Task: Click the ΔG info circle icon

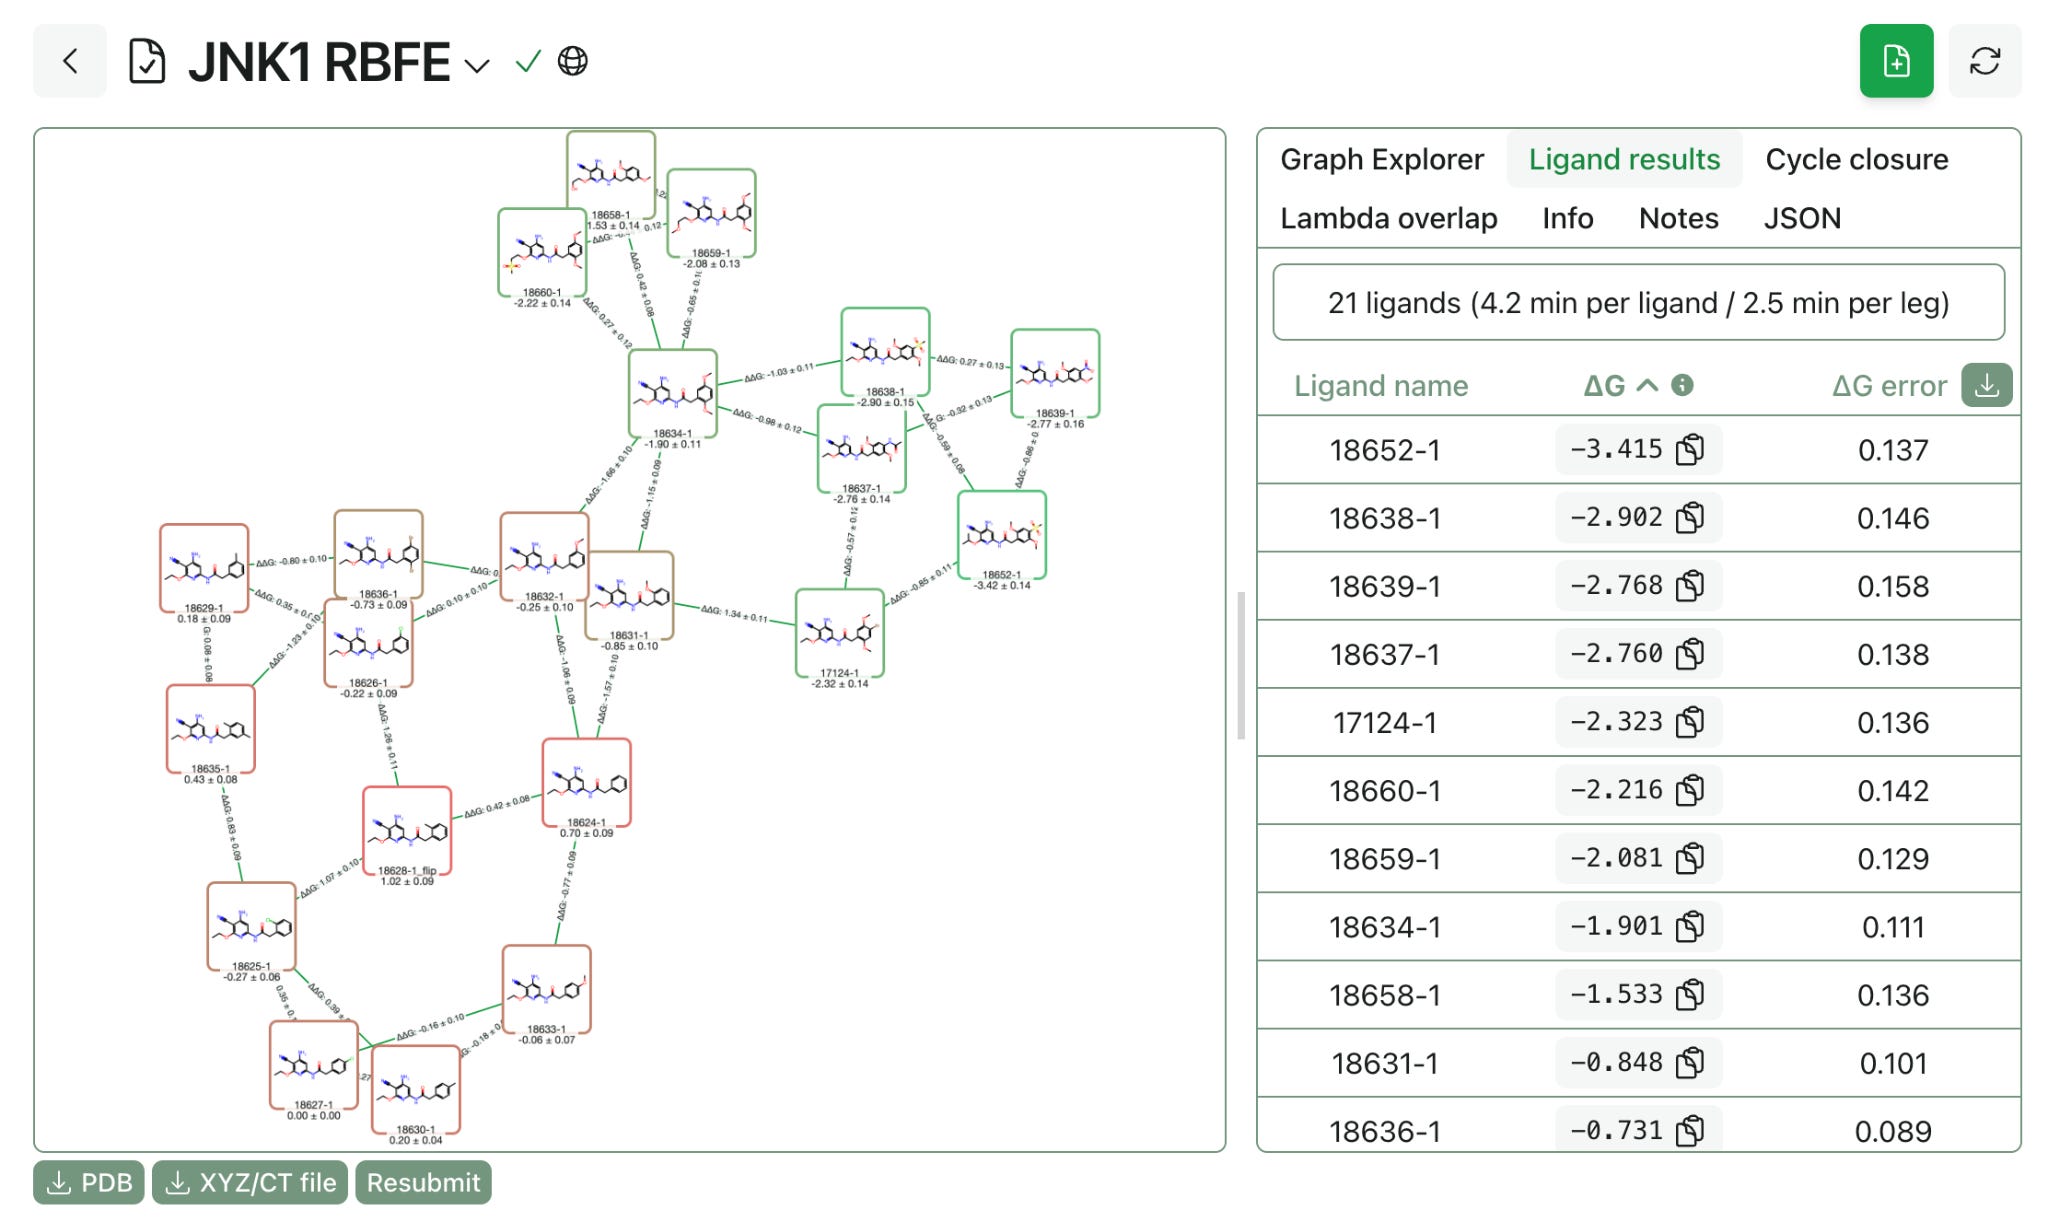Action: [1682, 385]
